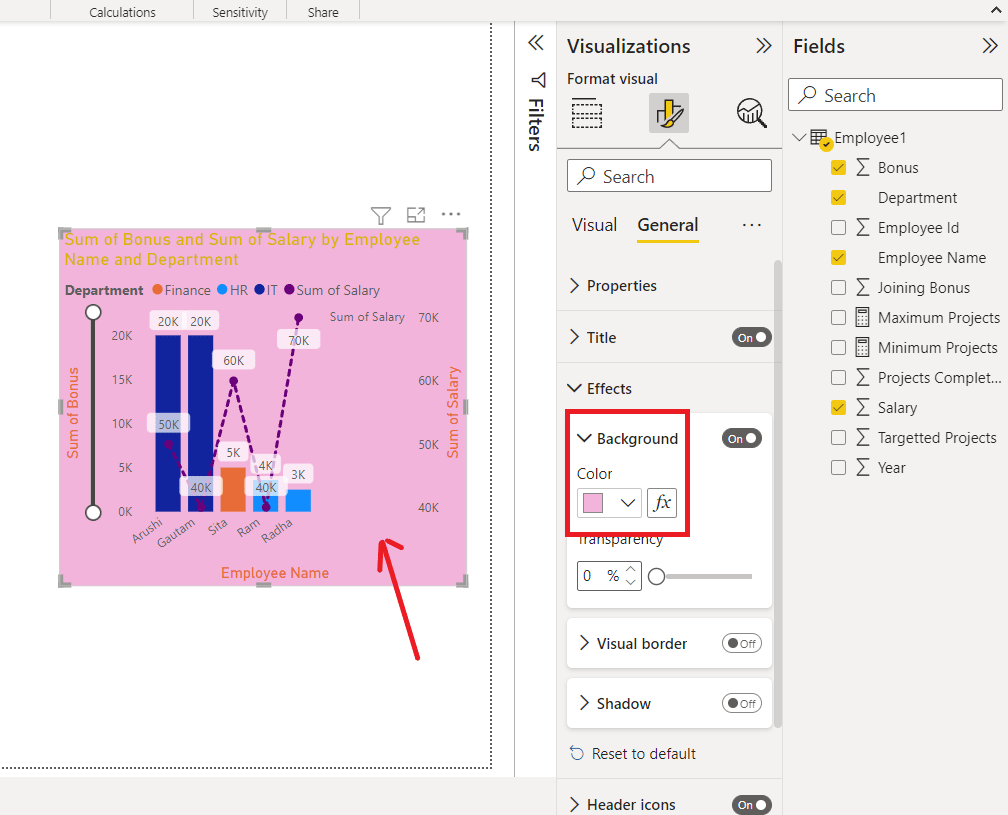Collapse the Fields pane double arrow
Screen dimensions: 1008x815
pos(992,45)
